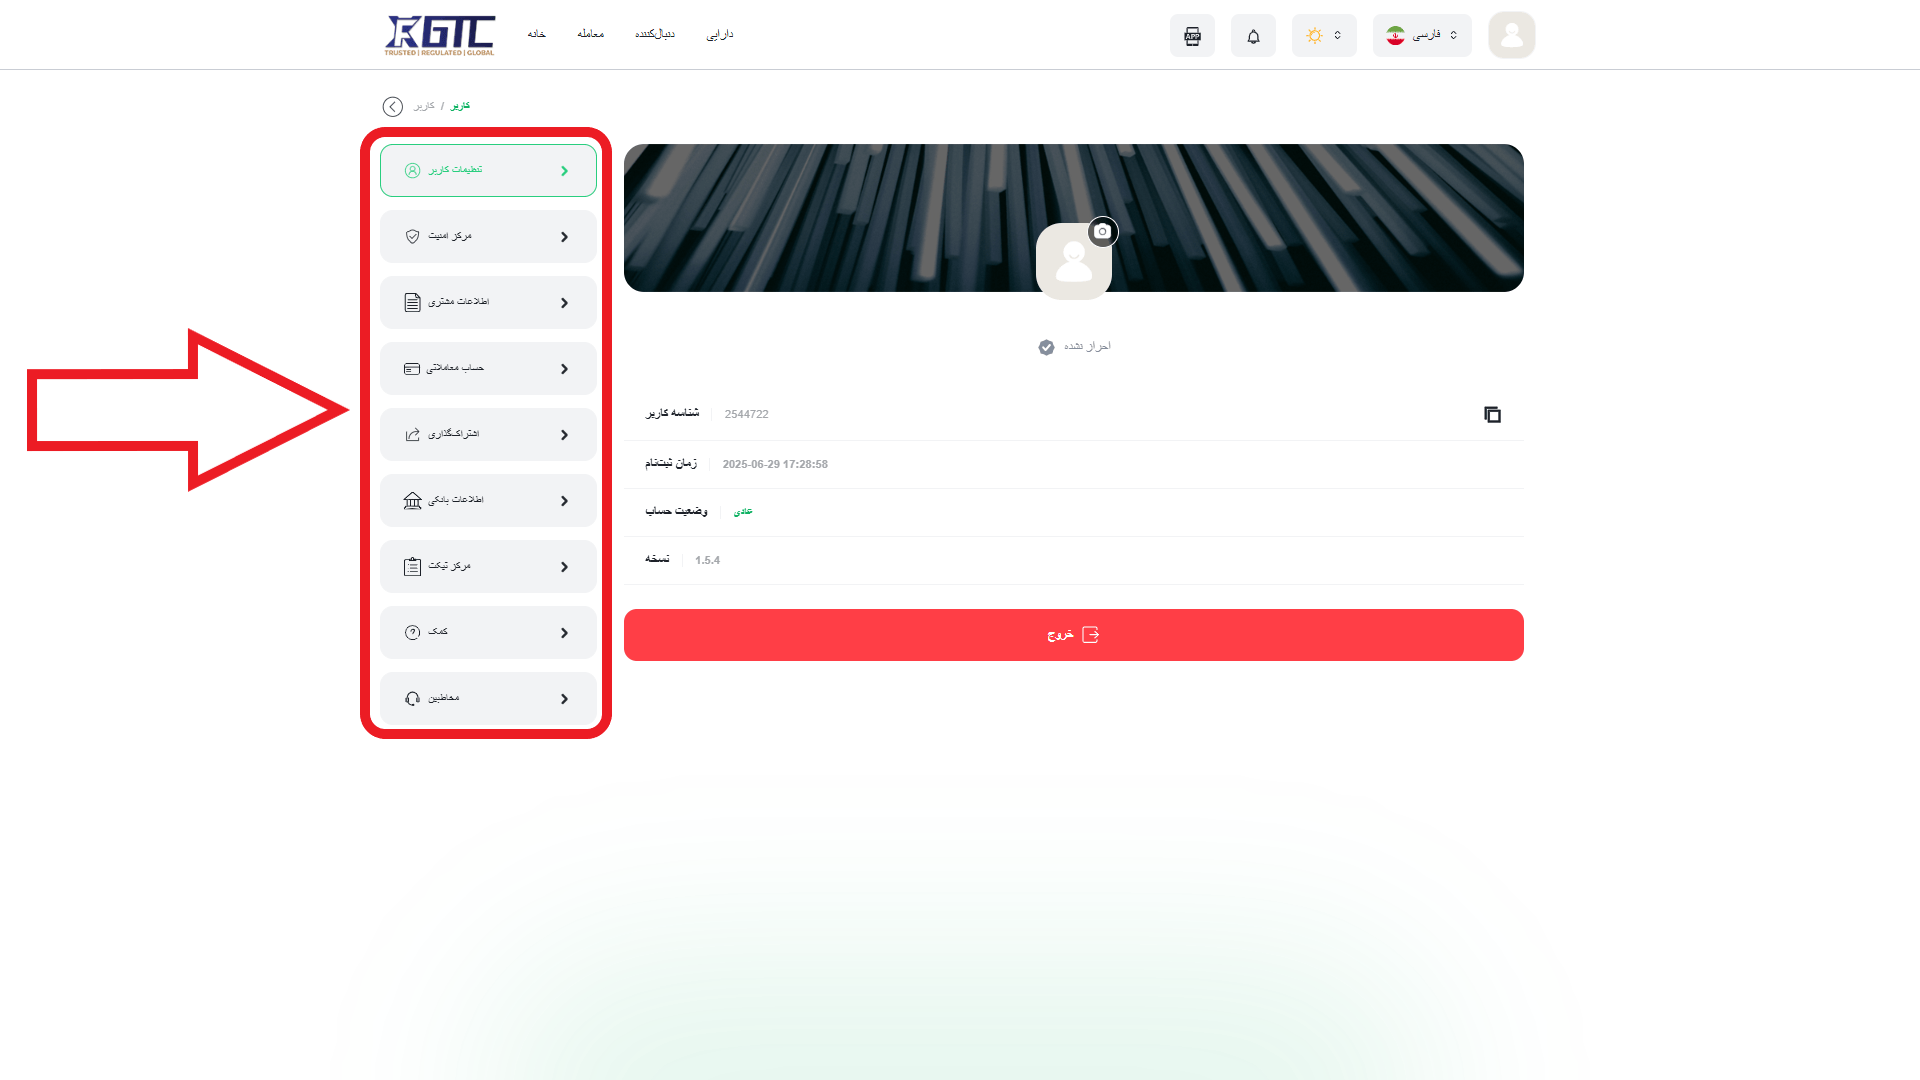Click the وضعیت حساب label
The height and width of the screenshot is (1080, 1920).
(676, 511)
